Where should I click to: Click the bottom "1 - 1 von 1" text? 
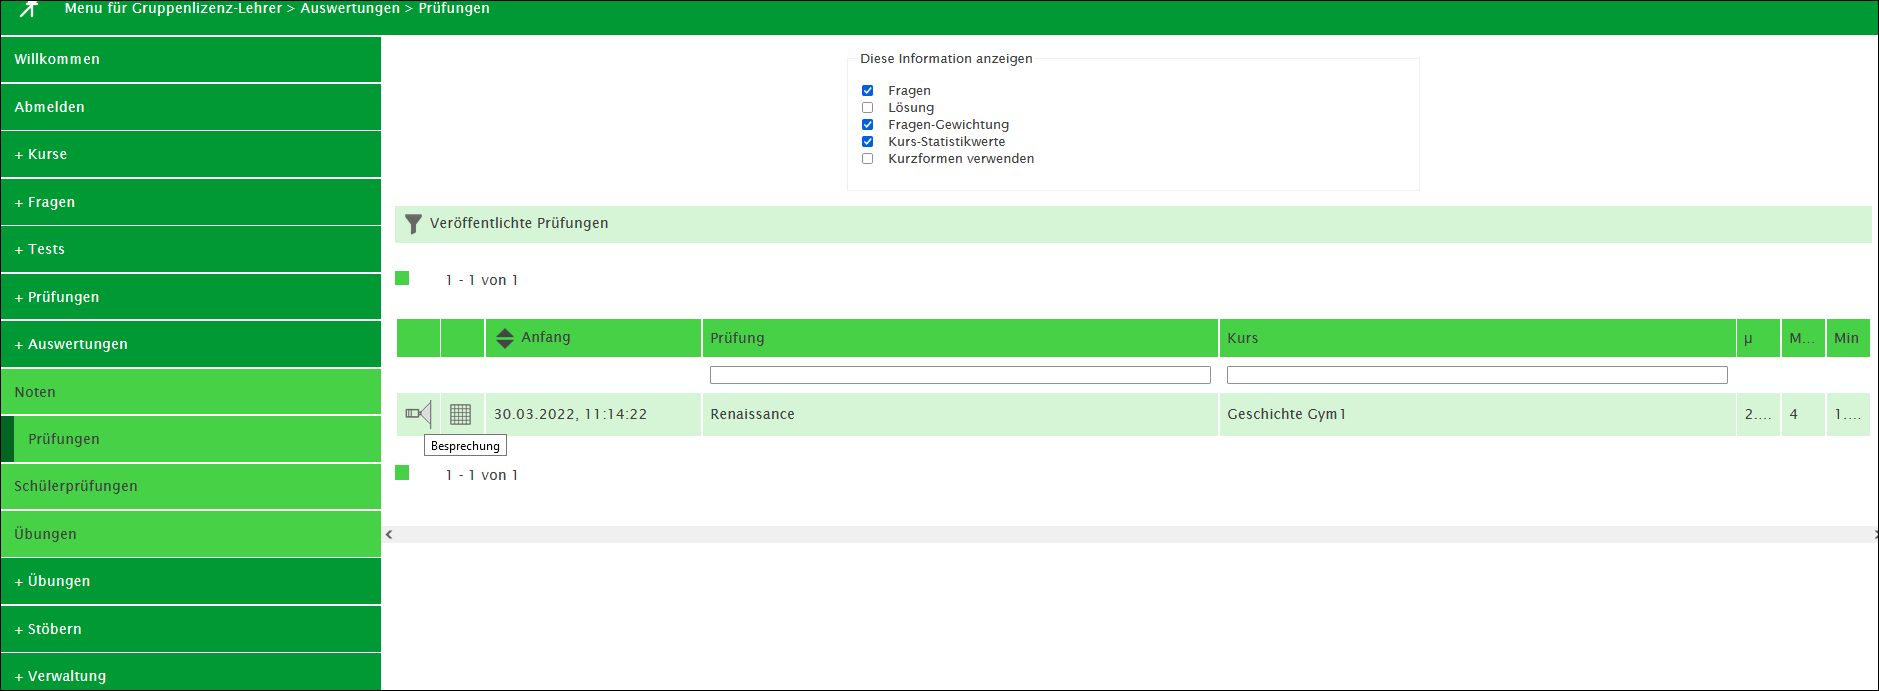(482, 475)
